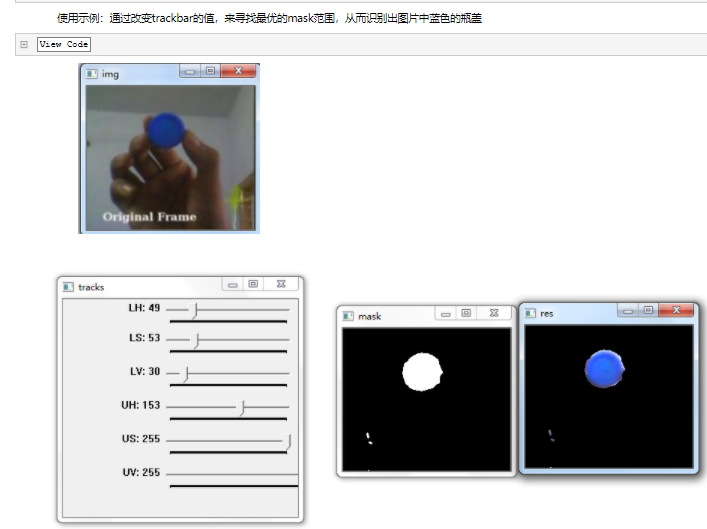The image size is (707, 529).
Task: Click the blue cap in img window
Action: (x=165, y=130)
